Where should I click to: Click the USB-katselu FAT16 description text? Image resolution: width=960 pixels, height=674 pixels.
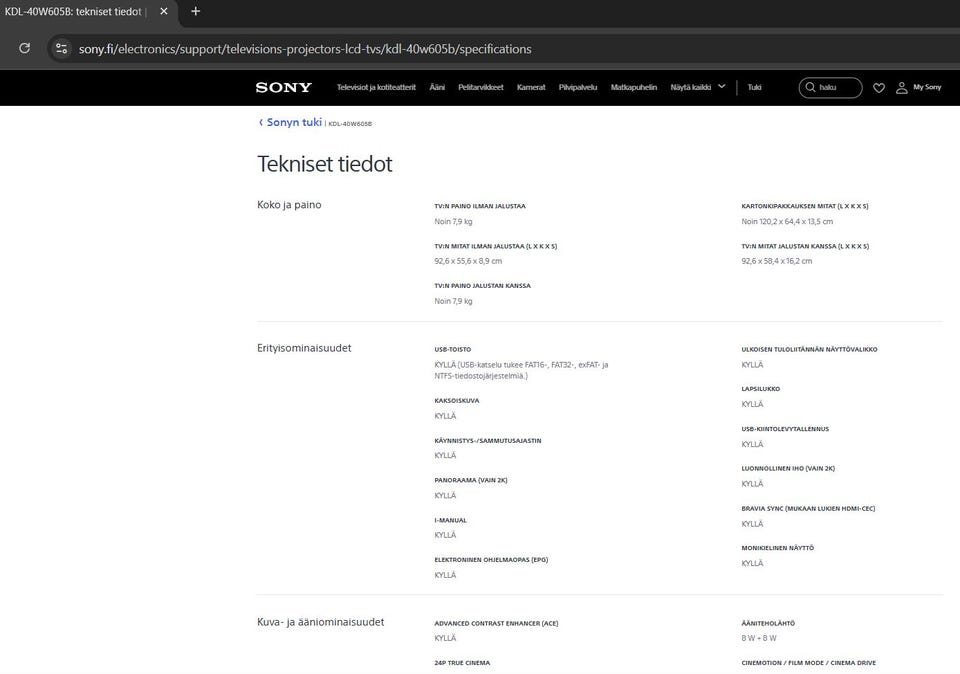(521, 370)
